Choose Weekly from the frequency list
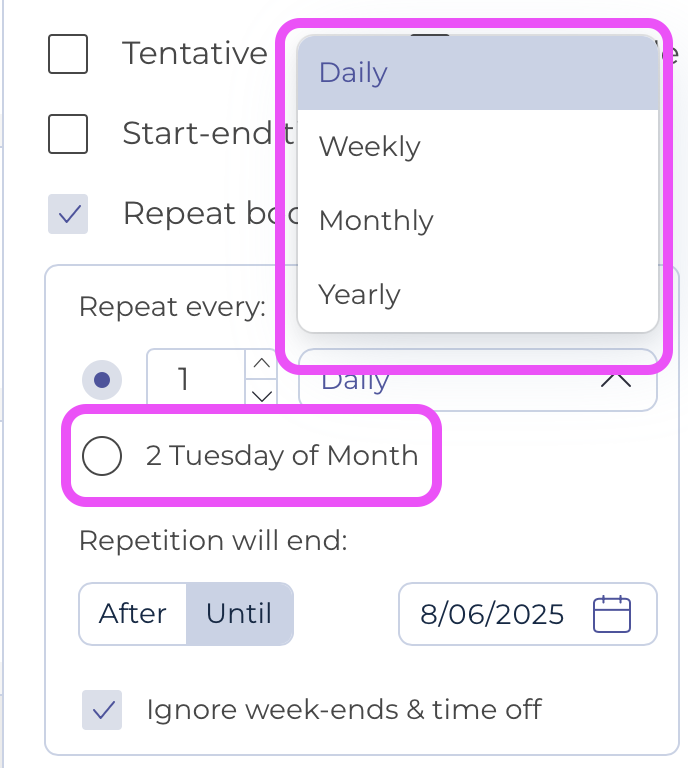This screenshot has height=768, width=688. 477,146
